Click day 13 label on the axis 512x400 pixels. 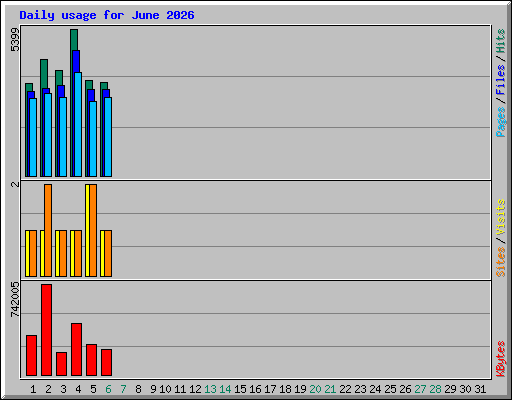210,389
